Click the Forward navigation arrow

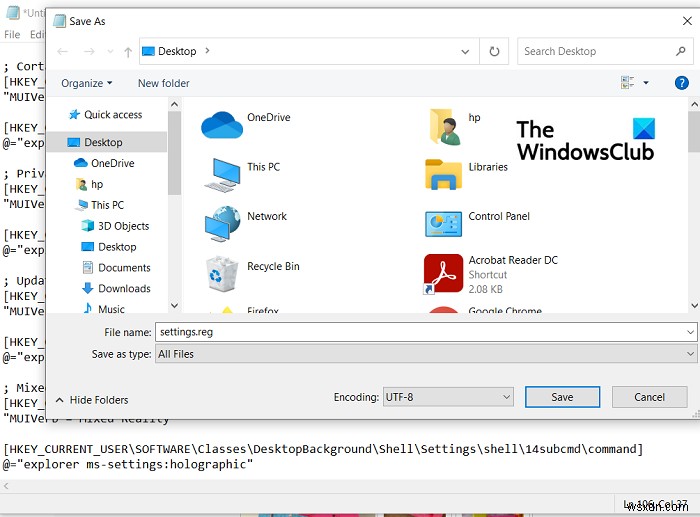tap(89, 52)
